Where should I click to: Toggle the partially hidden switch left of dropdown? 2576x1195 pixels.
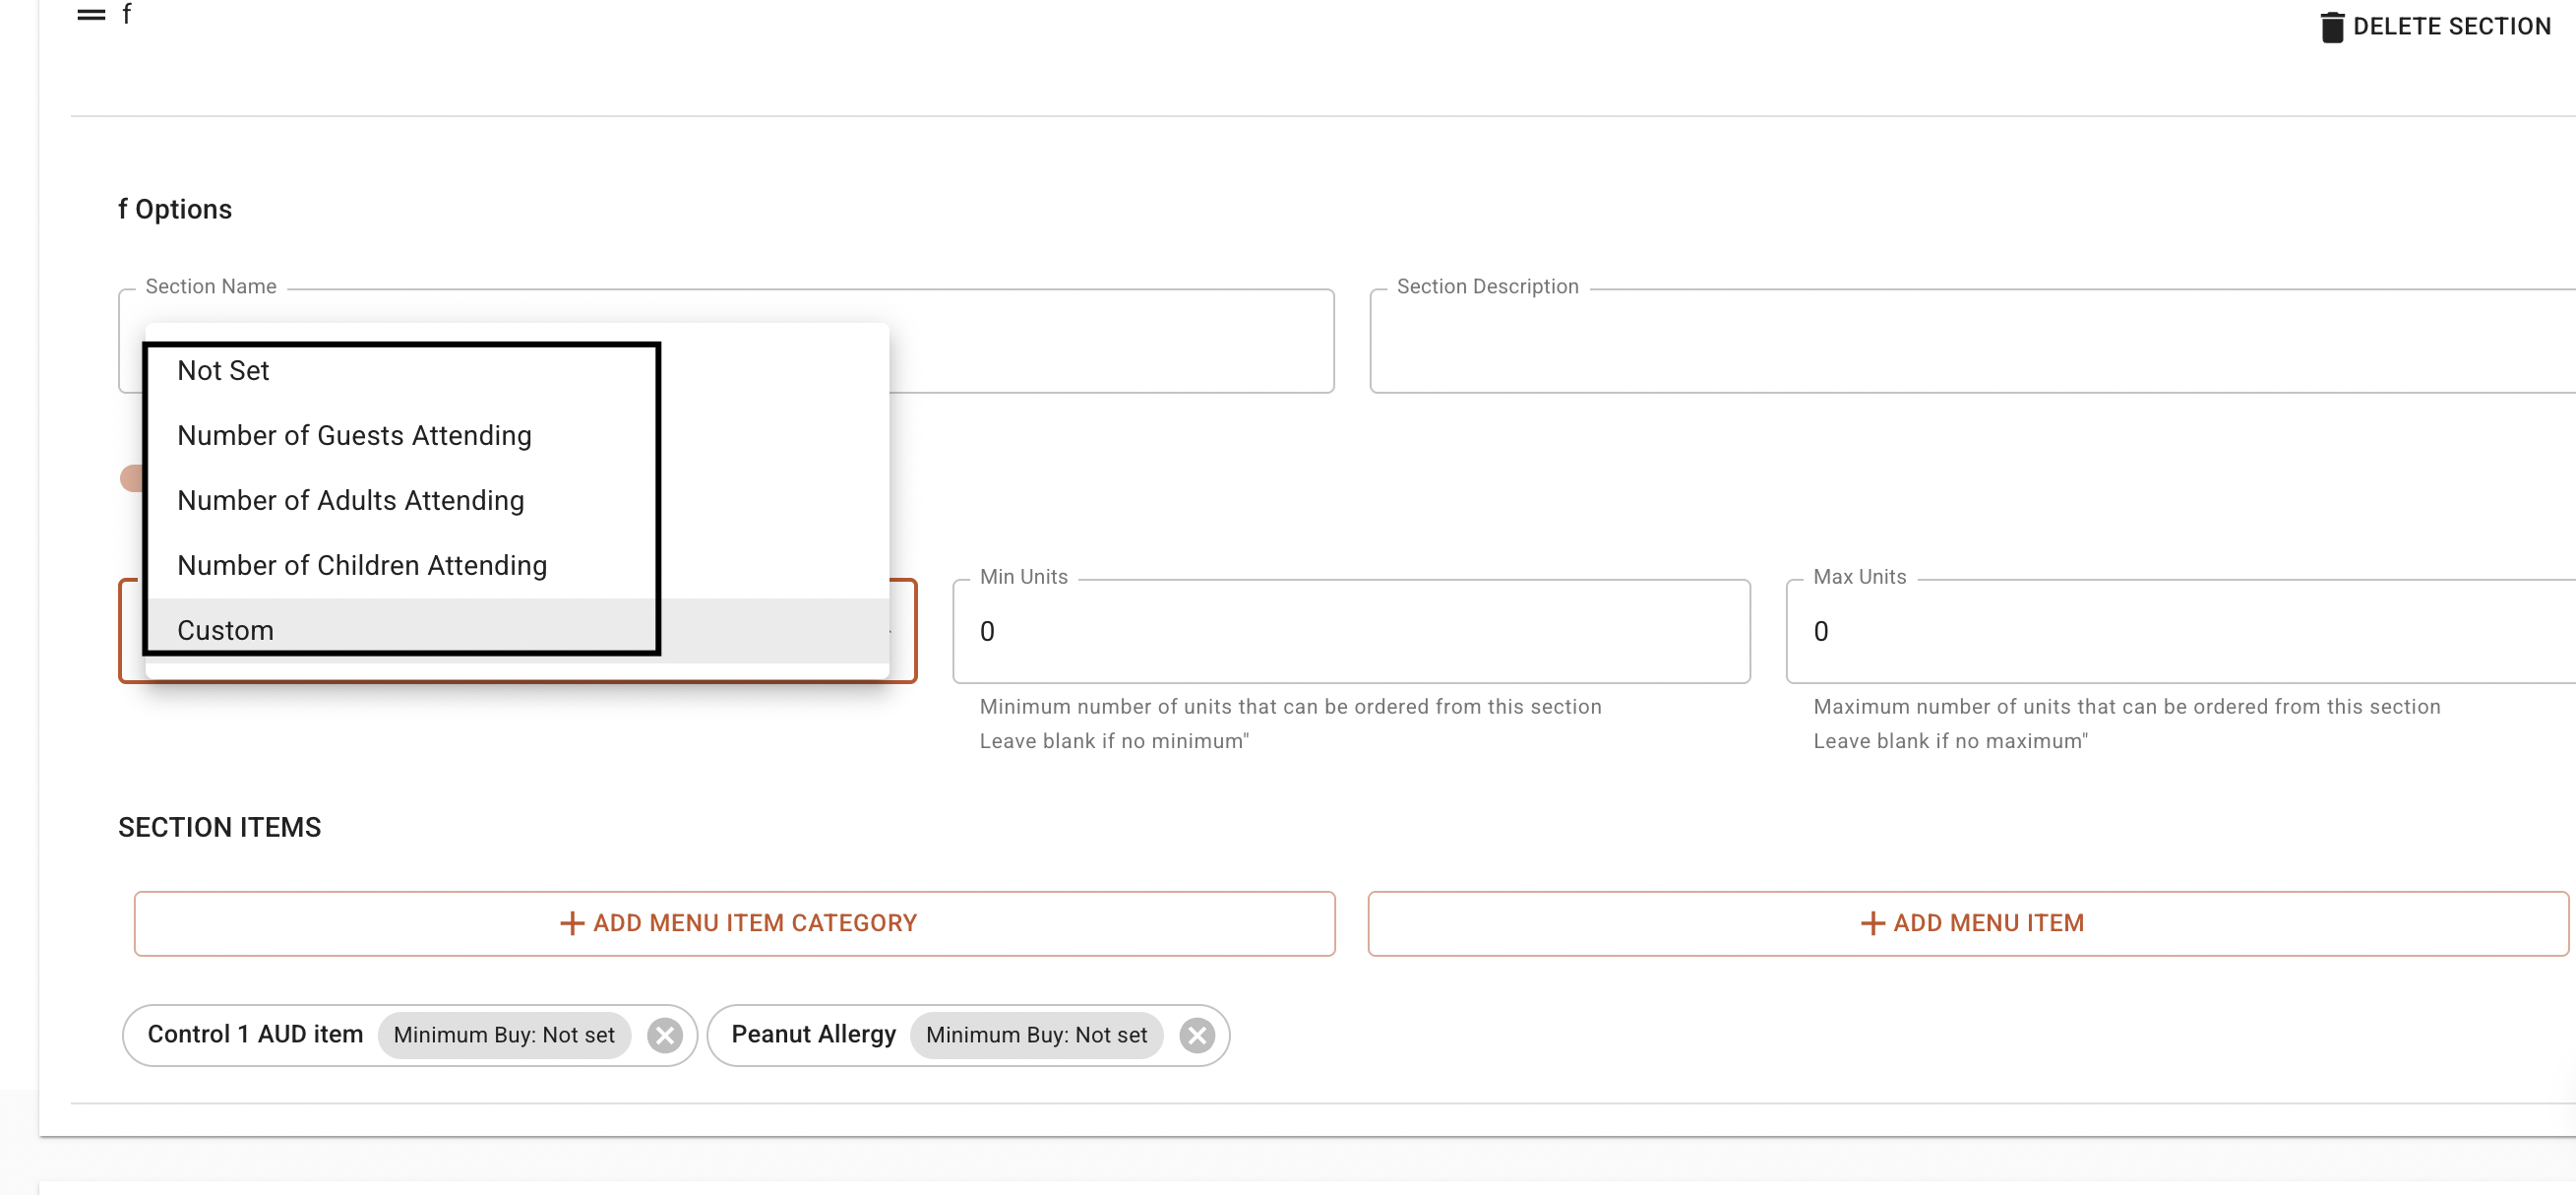coord(132,478)
